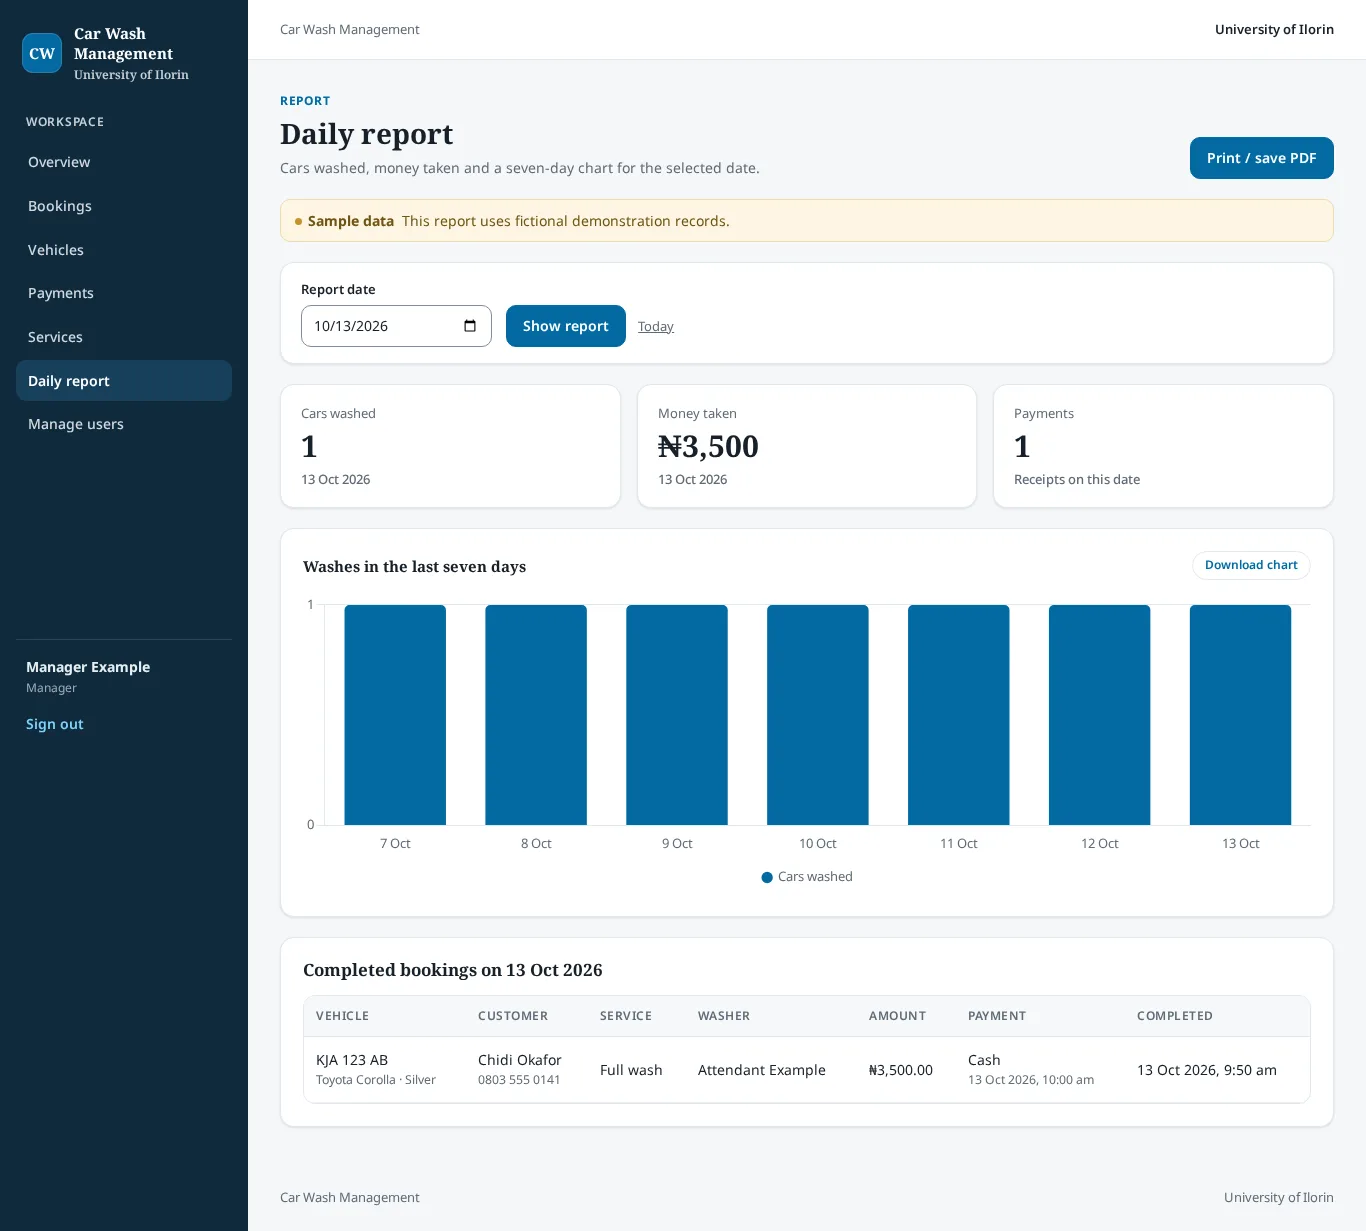
Task: Click the Full wash service cell
Action: (x=631, y=1070)
